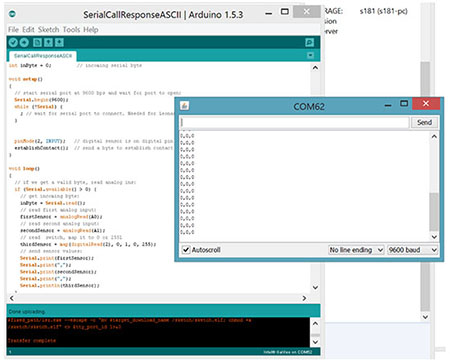
Task: Click the serial monitor scrollbar thumb
Action: 434,211
